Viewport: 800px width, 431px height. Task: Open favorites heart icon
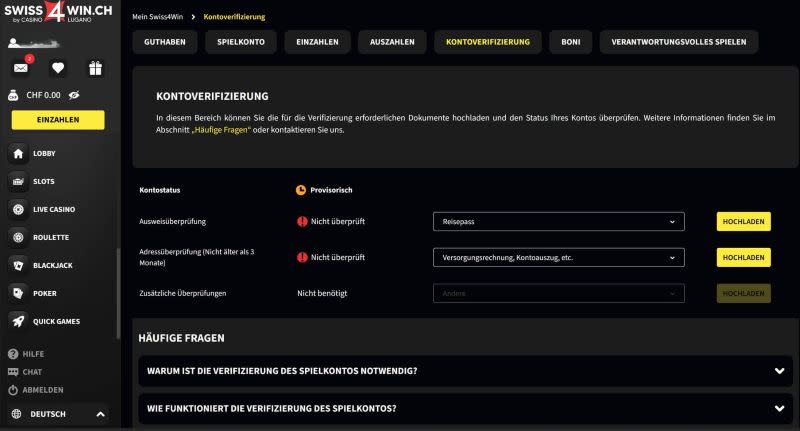pyautogui.click(x=58, y=68)
